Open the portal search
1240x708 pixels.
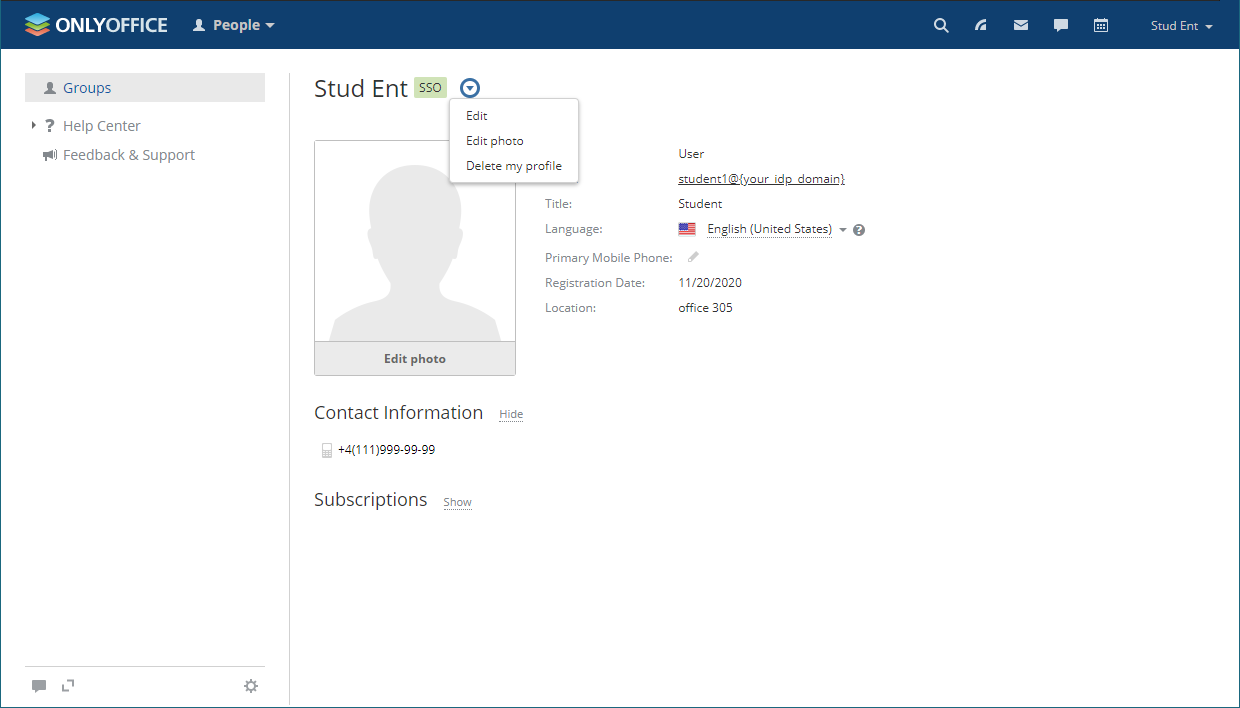(x=940, y=25)
